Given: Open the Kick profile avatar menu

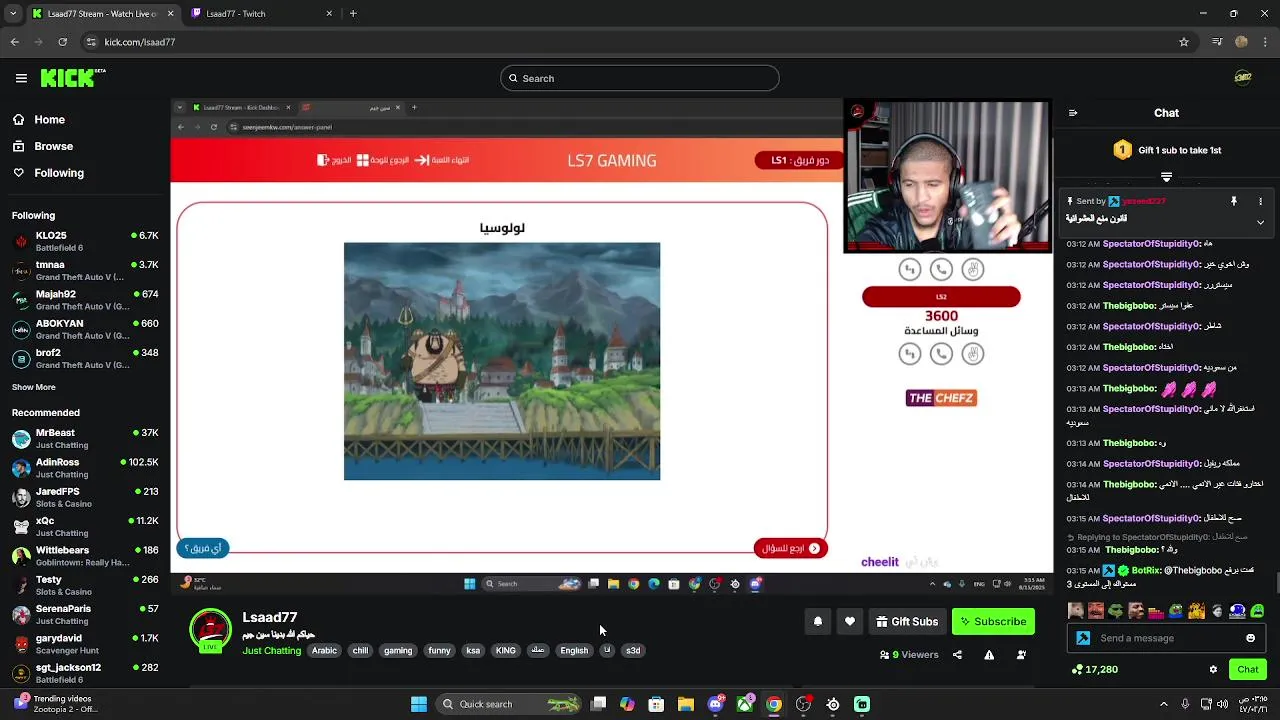Looking at the screenshot, I should (x=1242, y=78).
